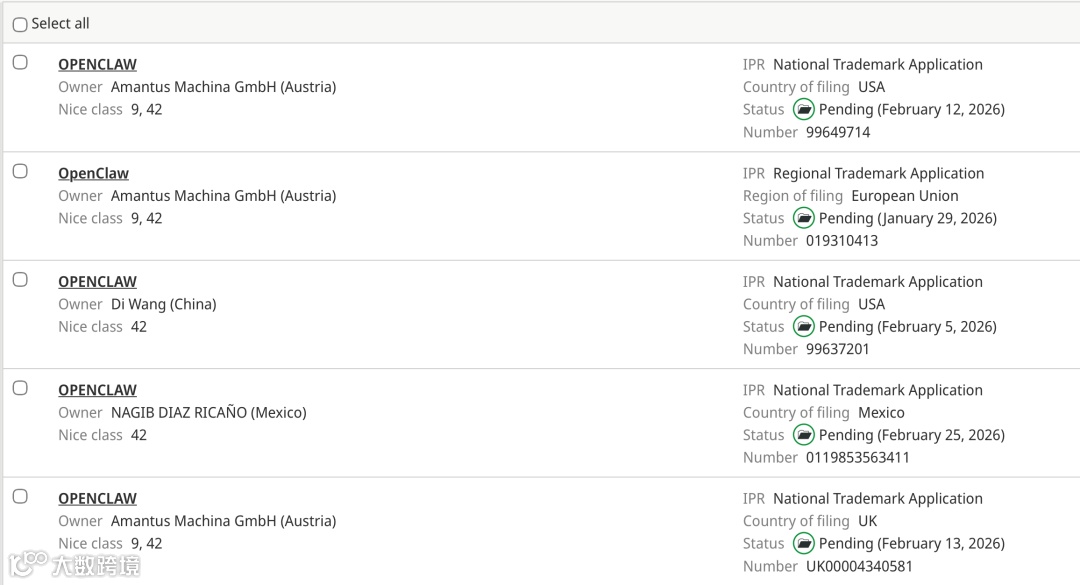The height and width of the screenshot is (585, 1080).
Task: Select the European Union OpenClaw row checkbox
Action: click(x=20, y=171)
